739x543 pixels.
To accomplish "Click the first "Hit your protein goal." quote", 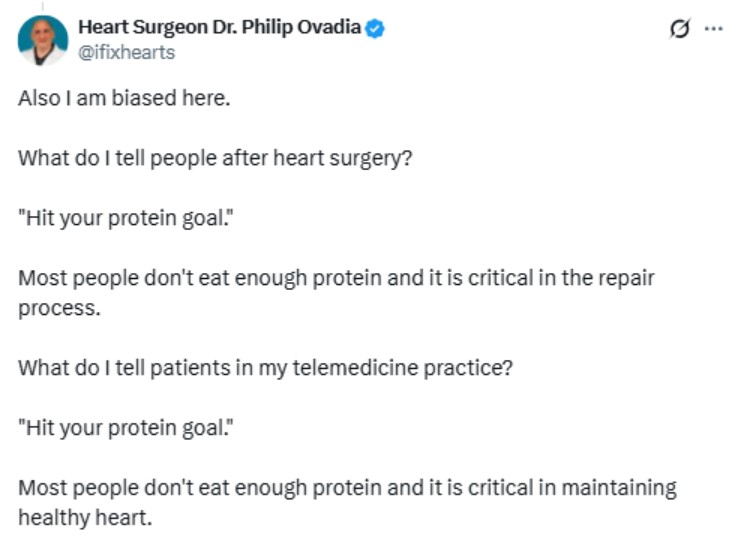I will pyautogui.click(x=120, y=219).
